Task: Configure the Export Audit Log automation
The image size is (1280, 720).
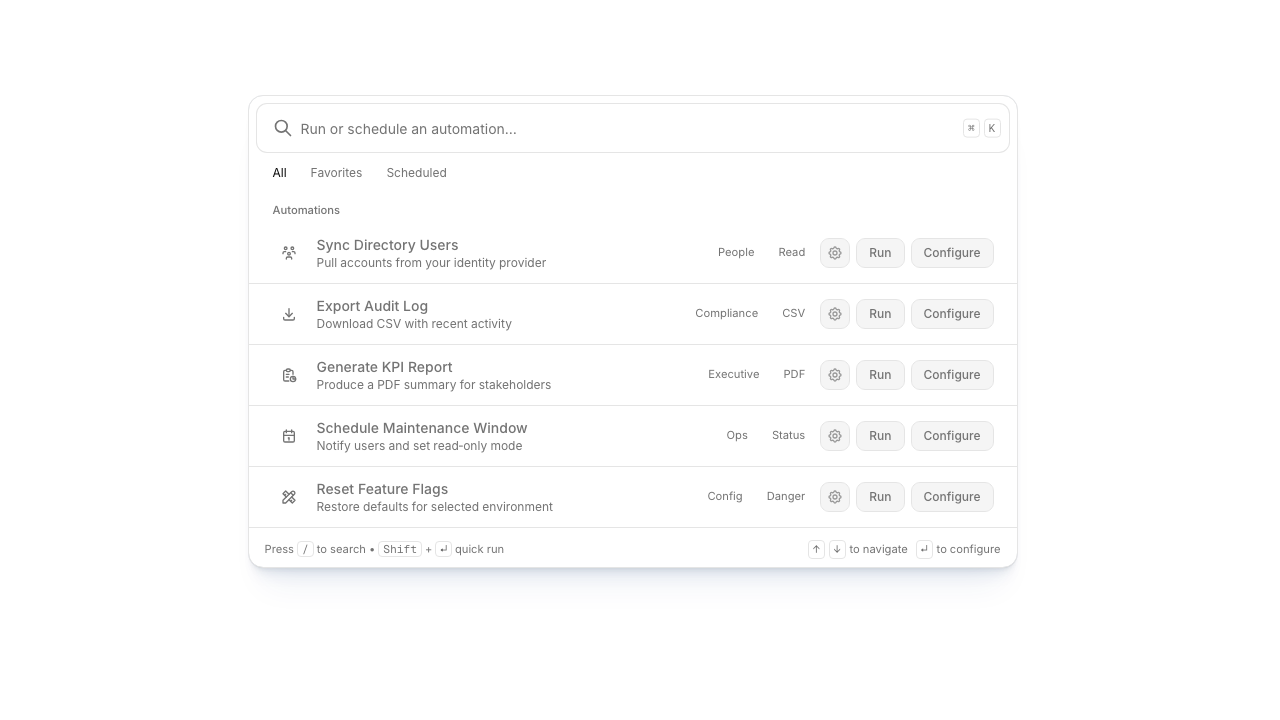Action: [951, 313]
